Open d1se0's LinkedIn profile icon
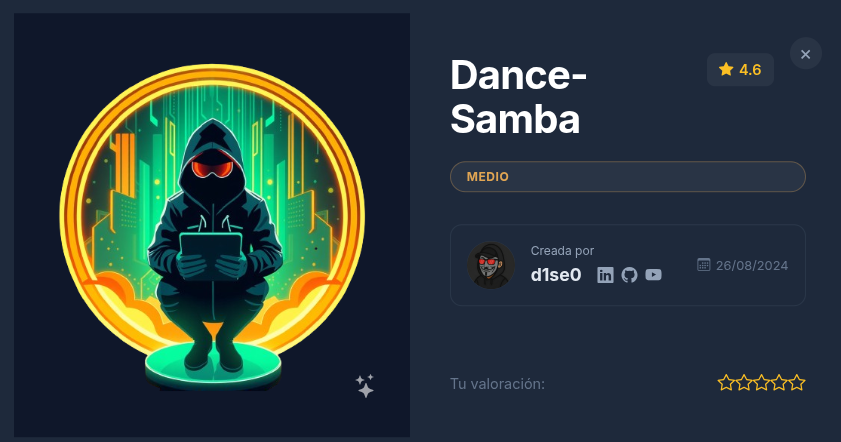Image resolution: width=841 pixels, height=442 pixels. click(605, 275)
